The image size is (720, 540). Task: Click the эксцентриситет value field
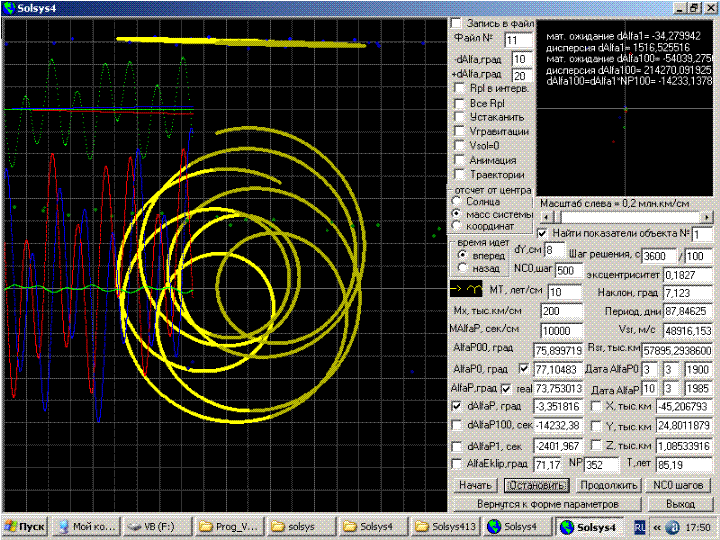(x=687, y=275)
